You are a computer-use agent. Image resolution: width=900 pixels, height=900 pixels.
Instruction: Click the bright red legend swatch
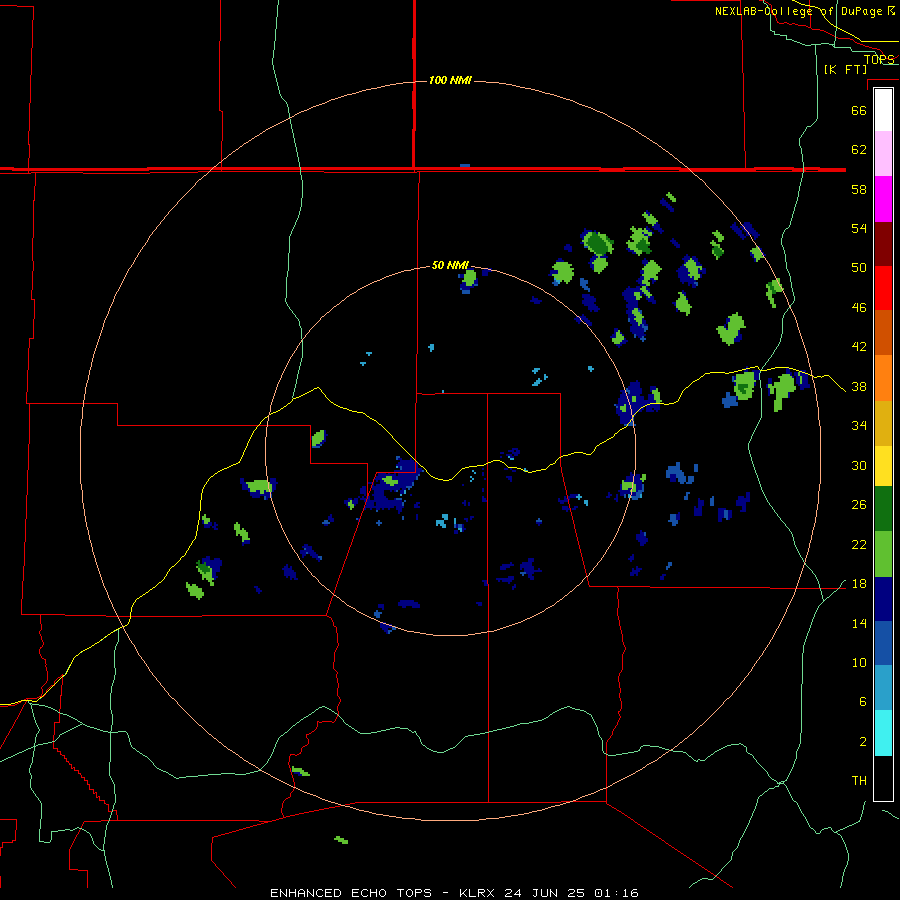pos(883,288)
